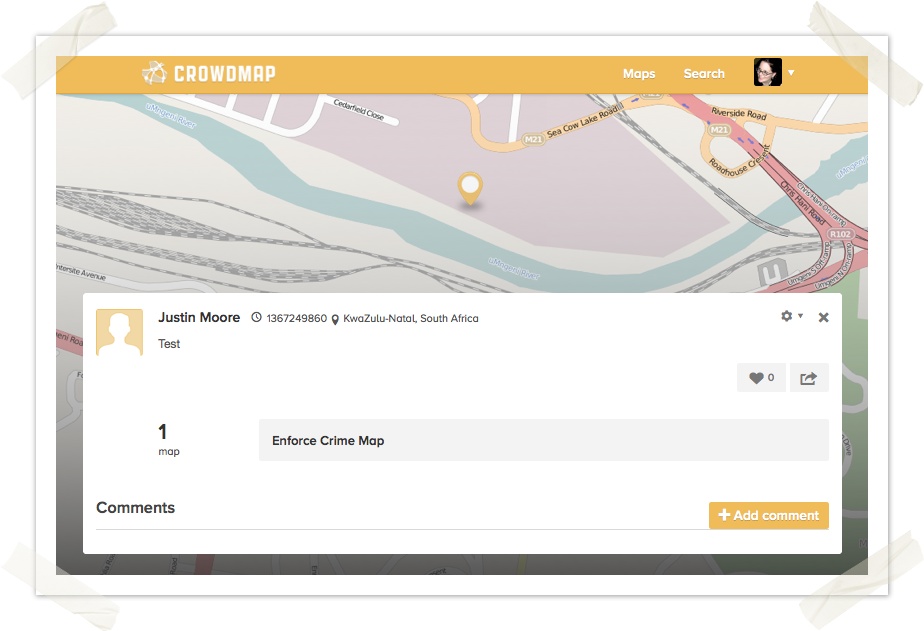Like the post with the heart button
This screenshot has height=631, width=924.
[x=761, y=378]
